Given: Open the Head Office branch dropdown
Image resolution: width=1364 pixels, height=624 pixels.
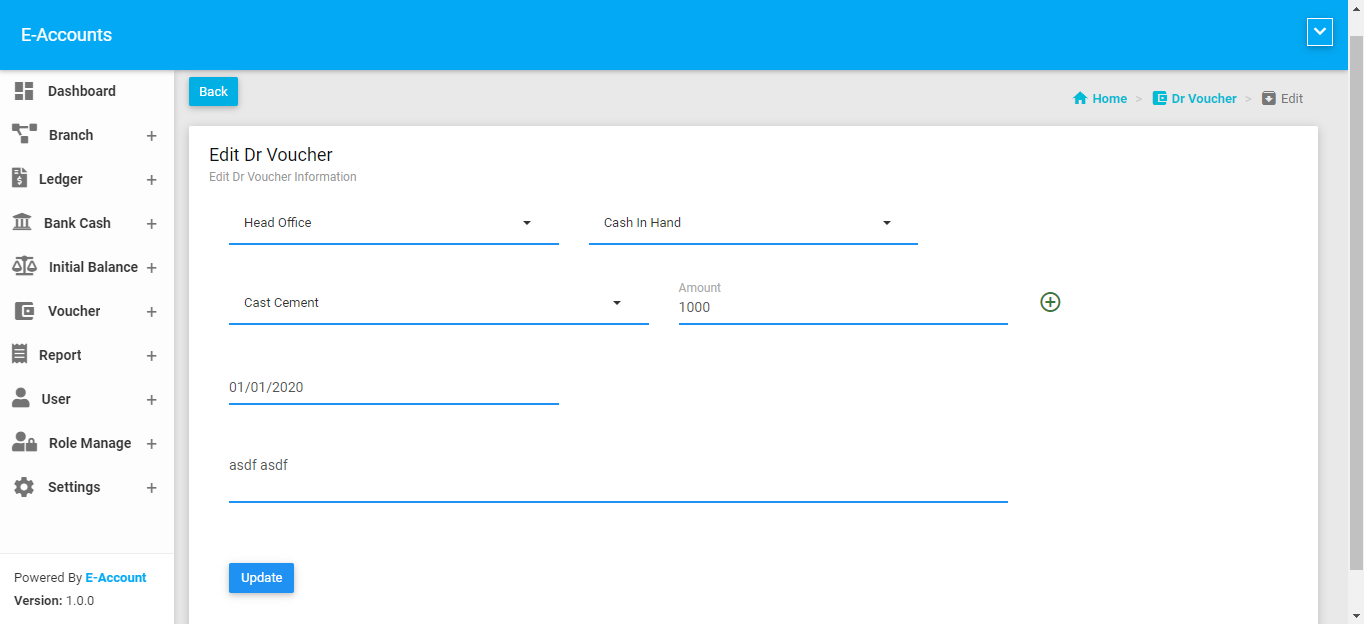Looking at the screenshot, I should [393, 223].
